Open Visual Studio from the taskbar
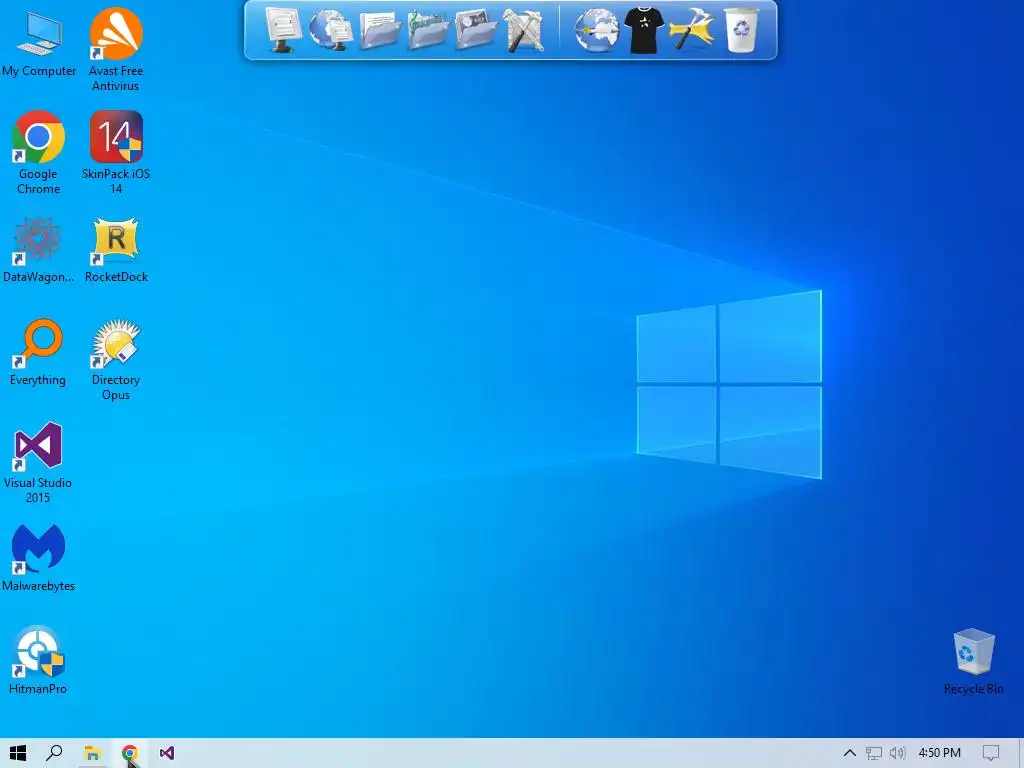This screenshot has height=768, width=1024. (167, 753)
